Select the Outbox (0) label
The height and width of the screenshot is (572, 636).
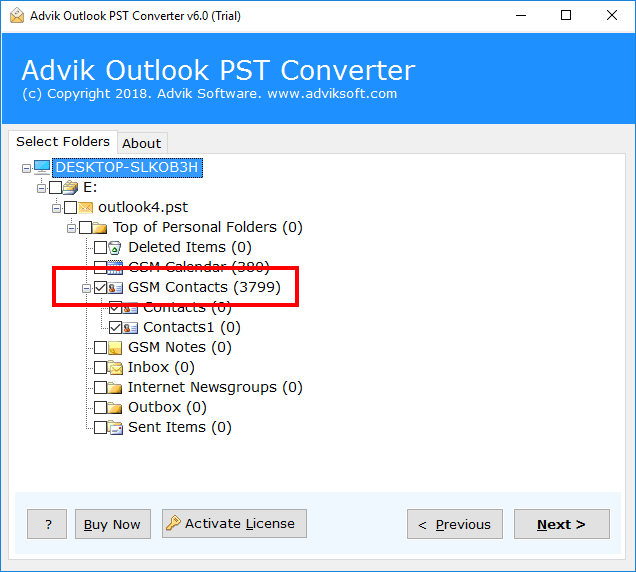tap(167, 407)
